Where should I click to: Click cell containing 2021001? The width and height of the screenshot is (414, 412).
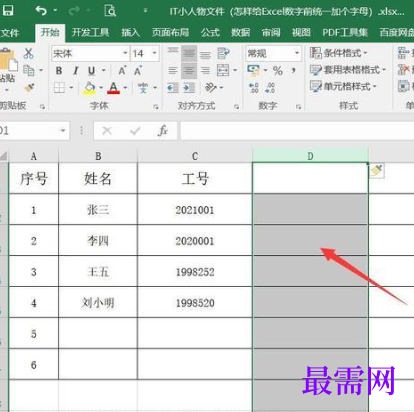[x=195, y=210]
